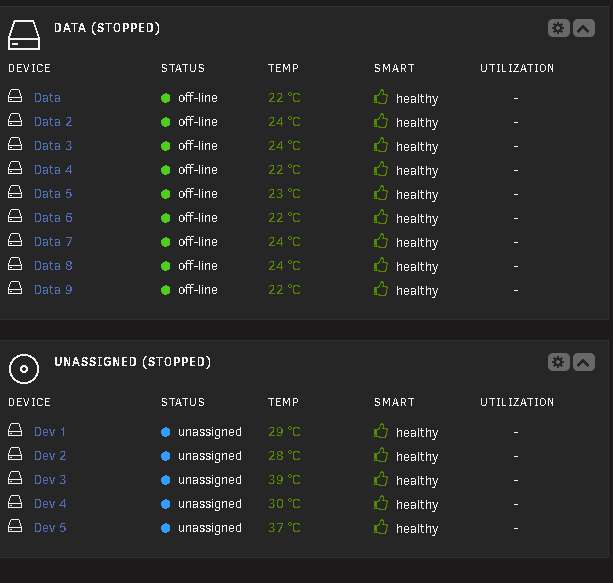The image size is (613, 583).
Task: Open the Dev 4 device link
Action: (x=50, y=504)
